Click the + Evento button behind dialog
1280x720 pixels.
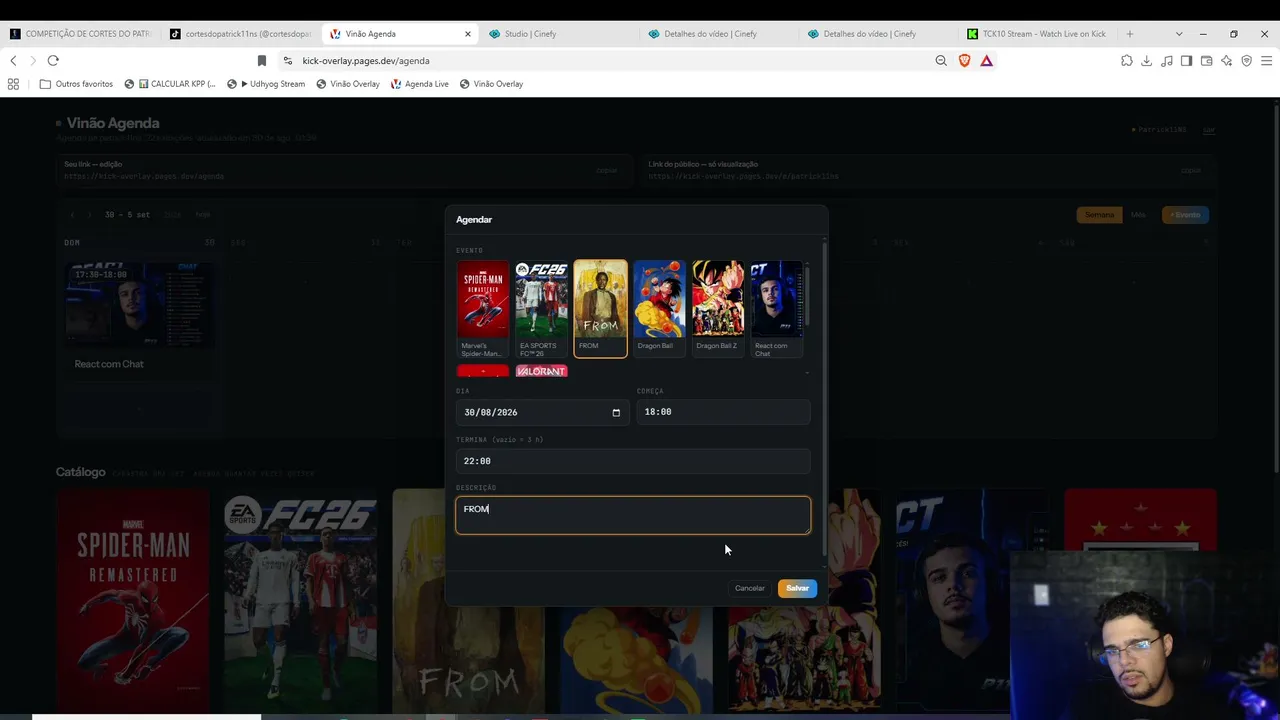[1185, 215]
